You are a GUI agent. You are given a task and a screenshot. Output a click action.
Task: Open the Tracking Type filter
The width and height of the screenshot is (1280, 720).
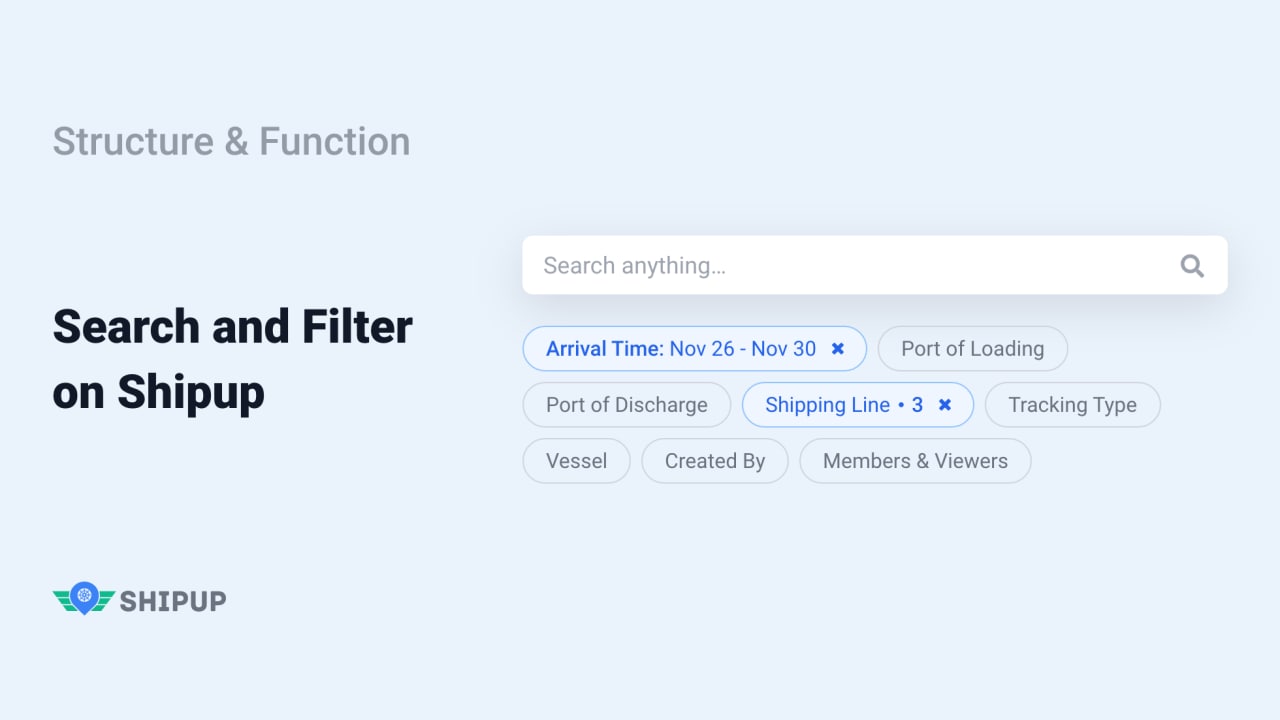1072,405
